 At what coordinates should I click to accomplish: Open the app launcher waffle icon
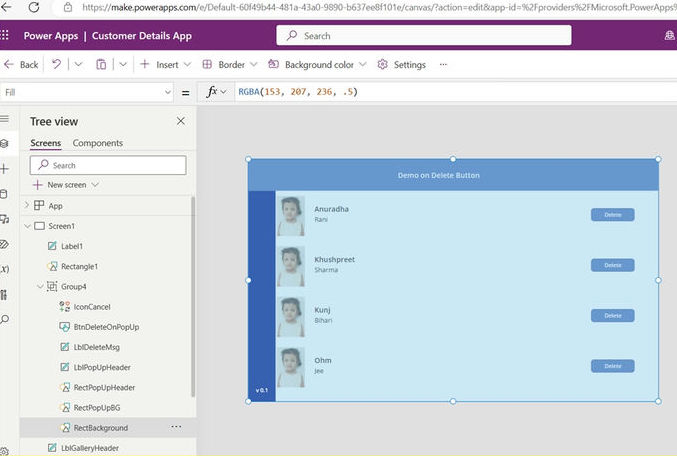[x=4, y=35]
